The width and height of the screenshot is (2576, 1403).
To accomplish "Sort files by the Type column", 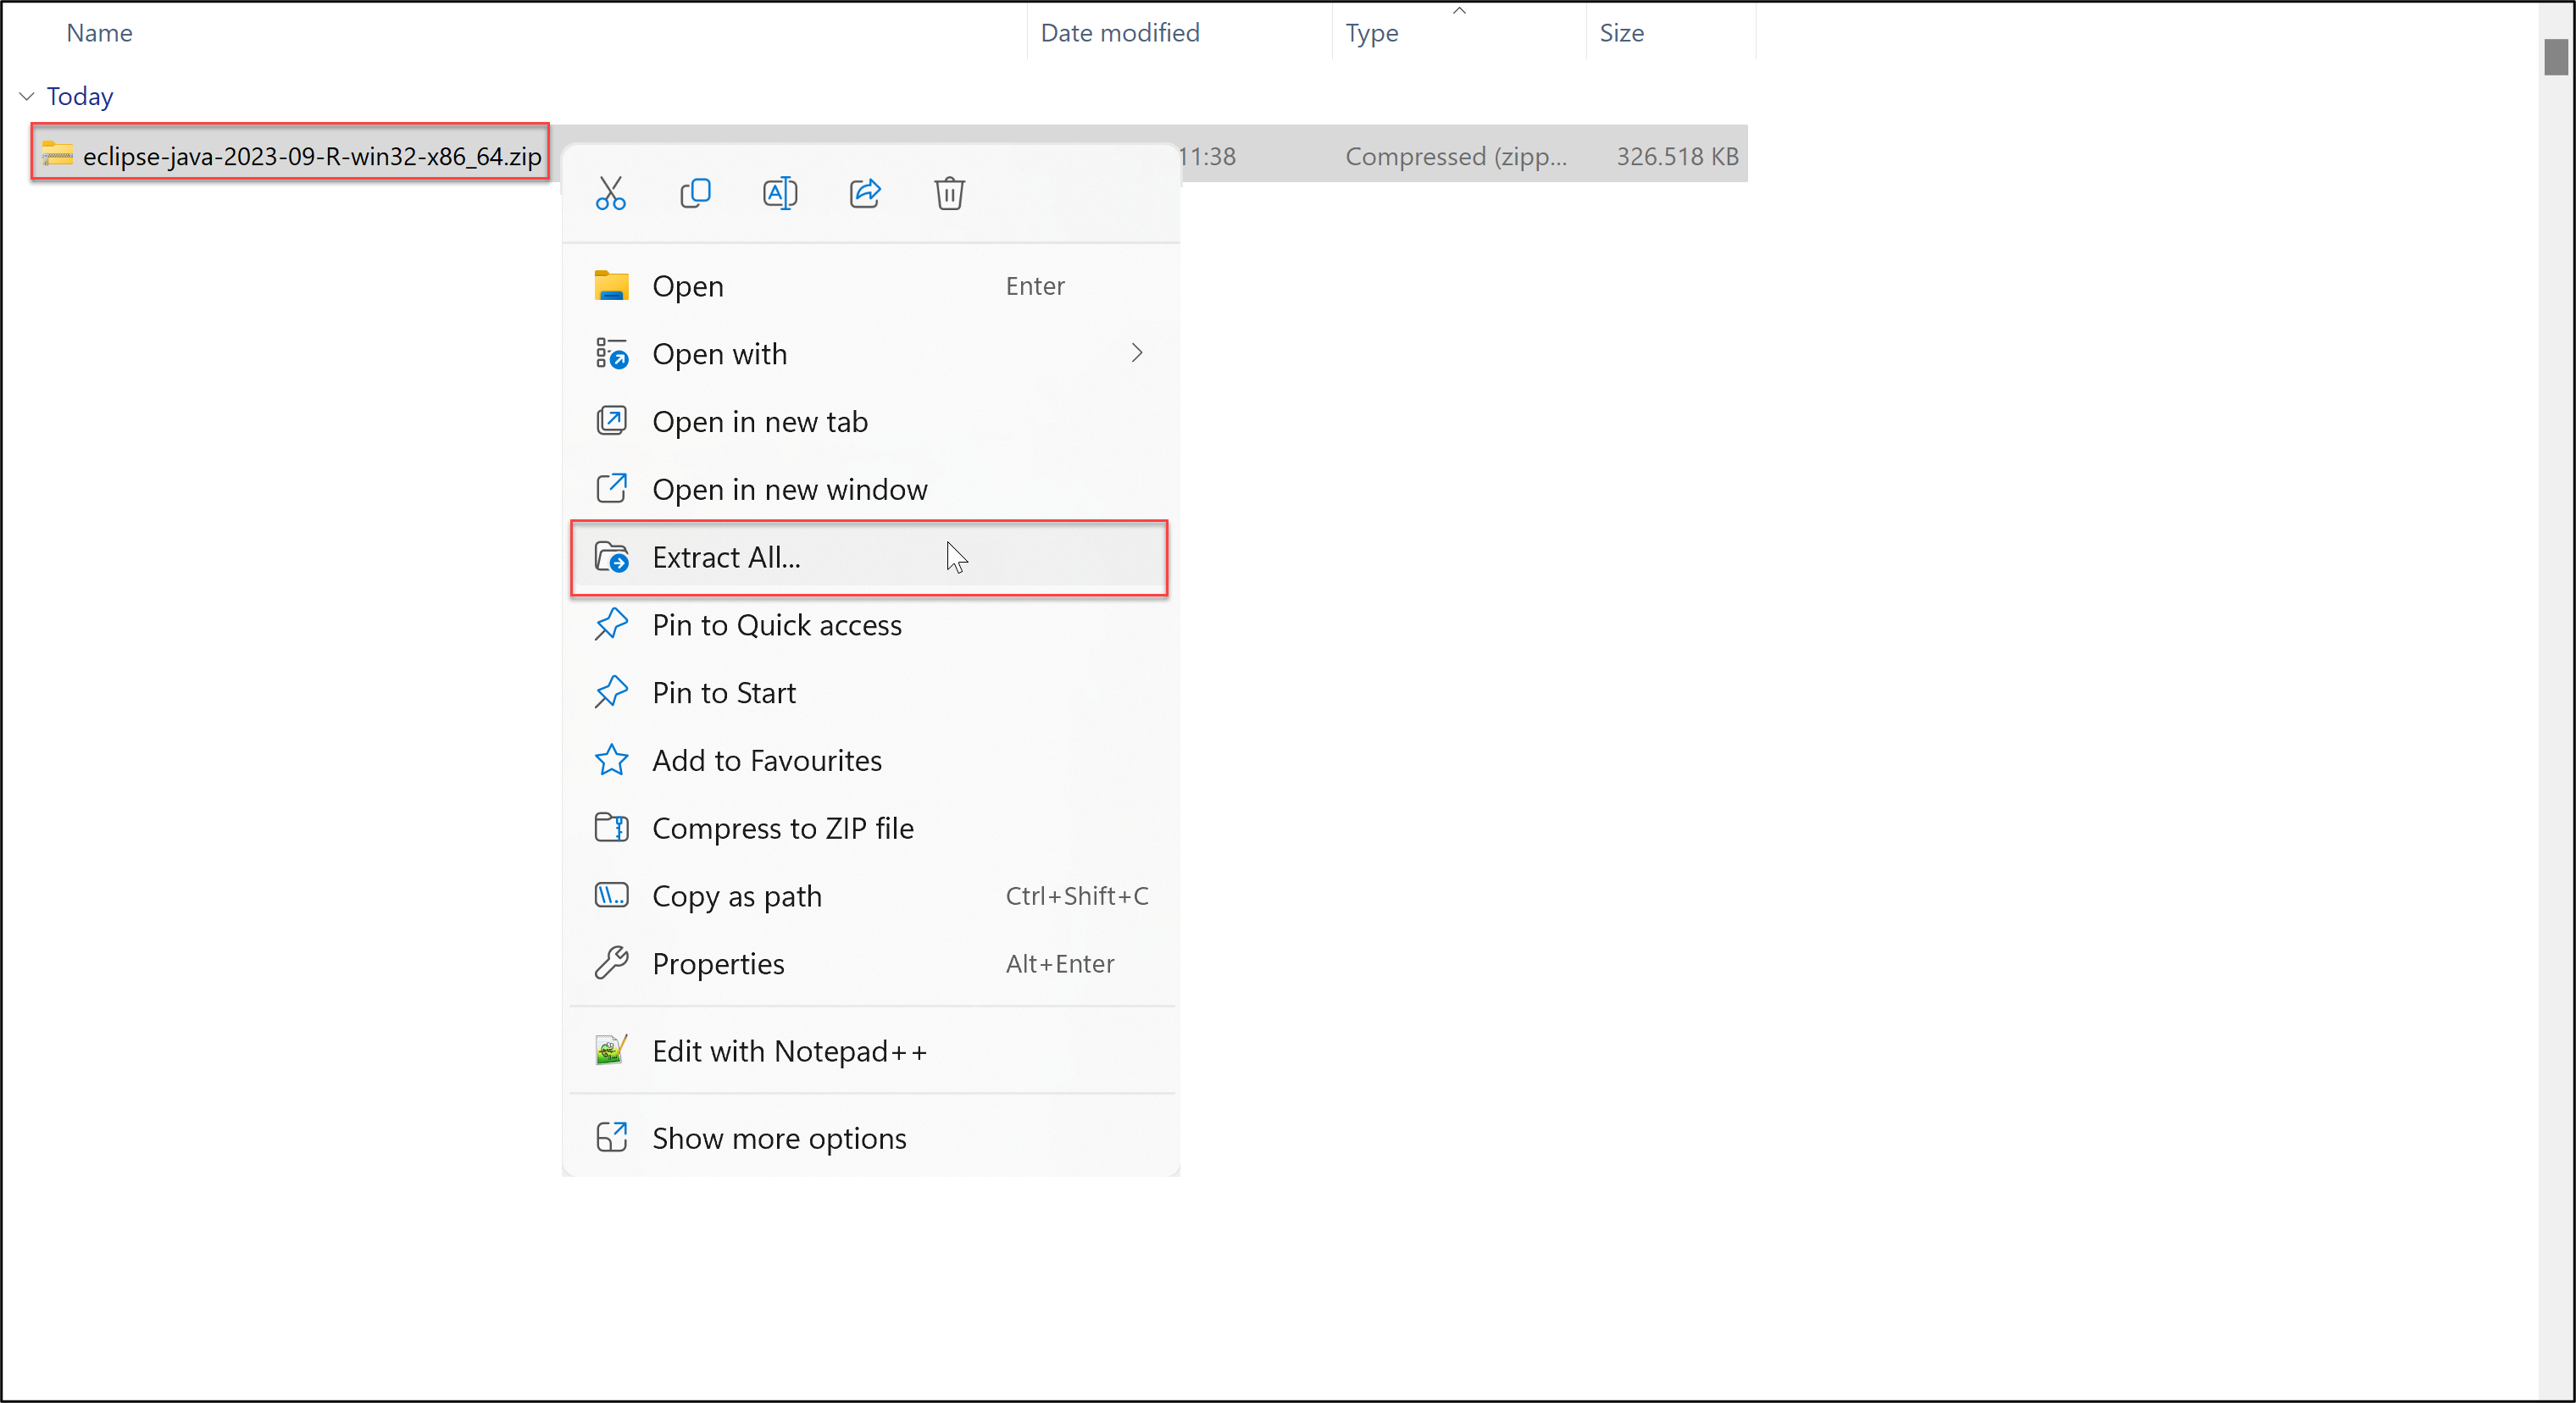I will click(x=1372, y=32).
